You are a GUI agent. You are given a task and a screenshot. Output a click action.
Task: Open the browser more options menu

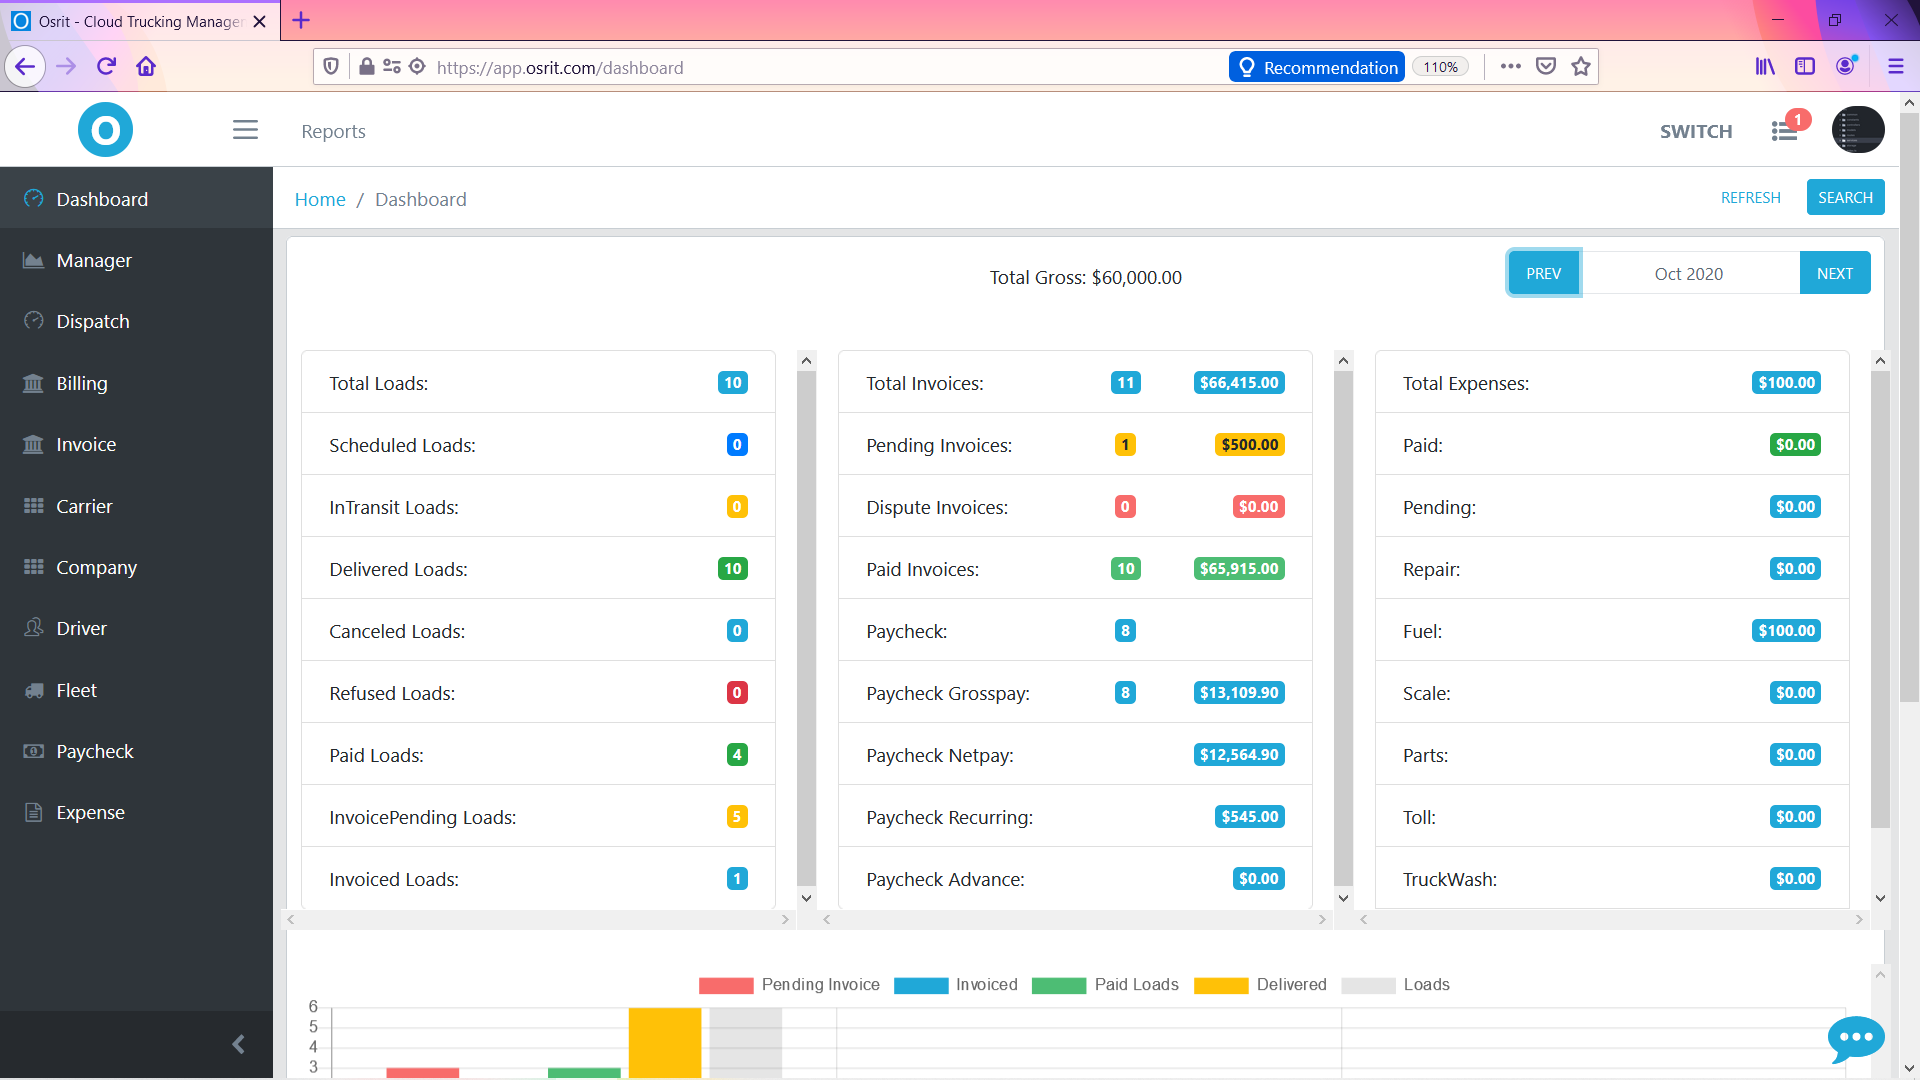(1510, 66)
